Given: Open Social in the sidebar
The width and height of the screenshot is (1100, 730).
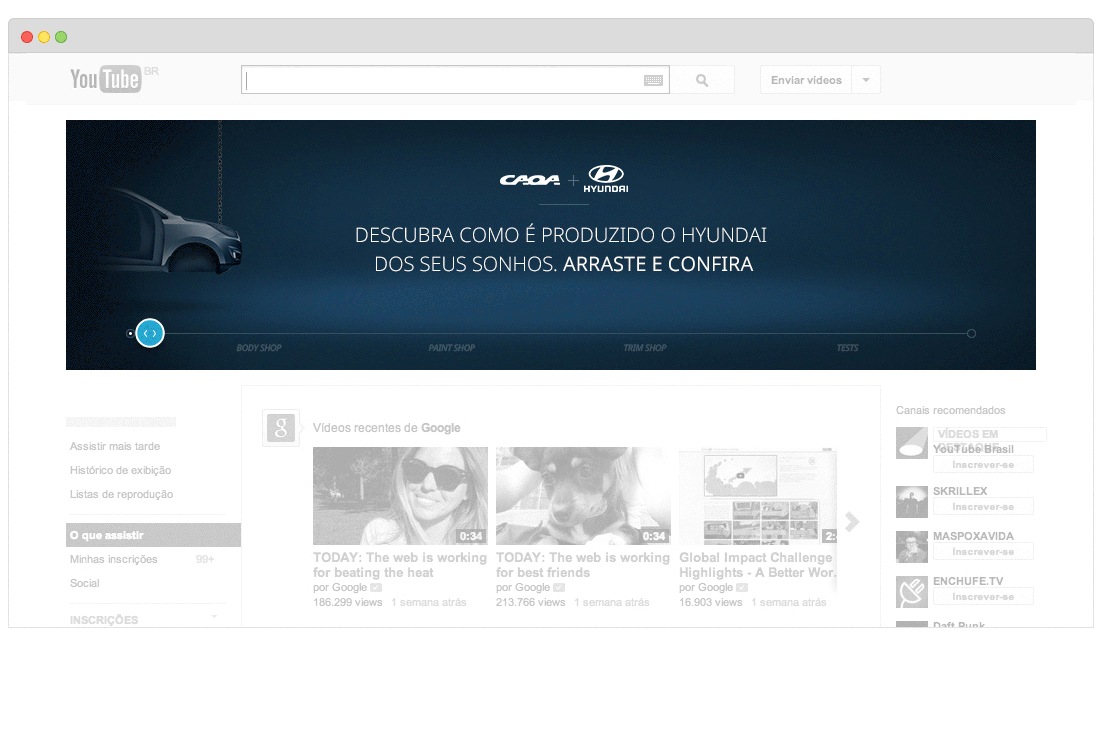Looking at the screenshot, I should tap(85, 583).
